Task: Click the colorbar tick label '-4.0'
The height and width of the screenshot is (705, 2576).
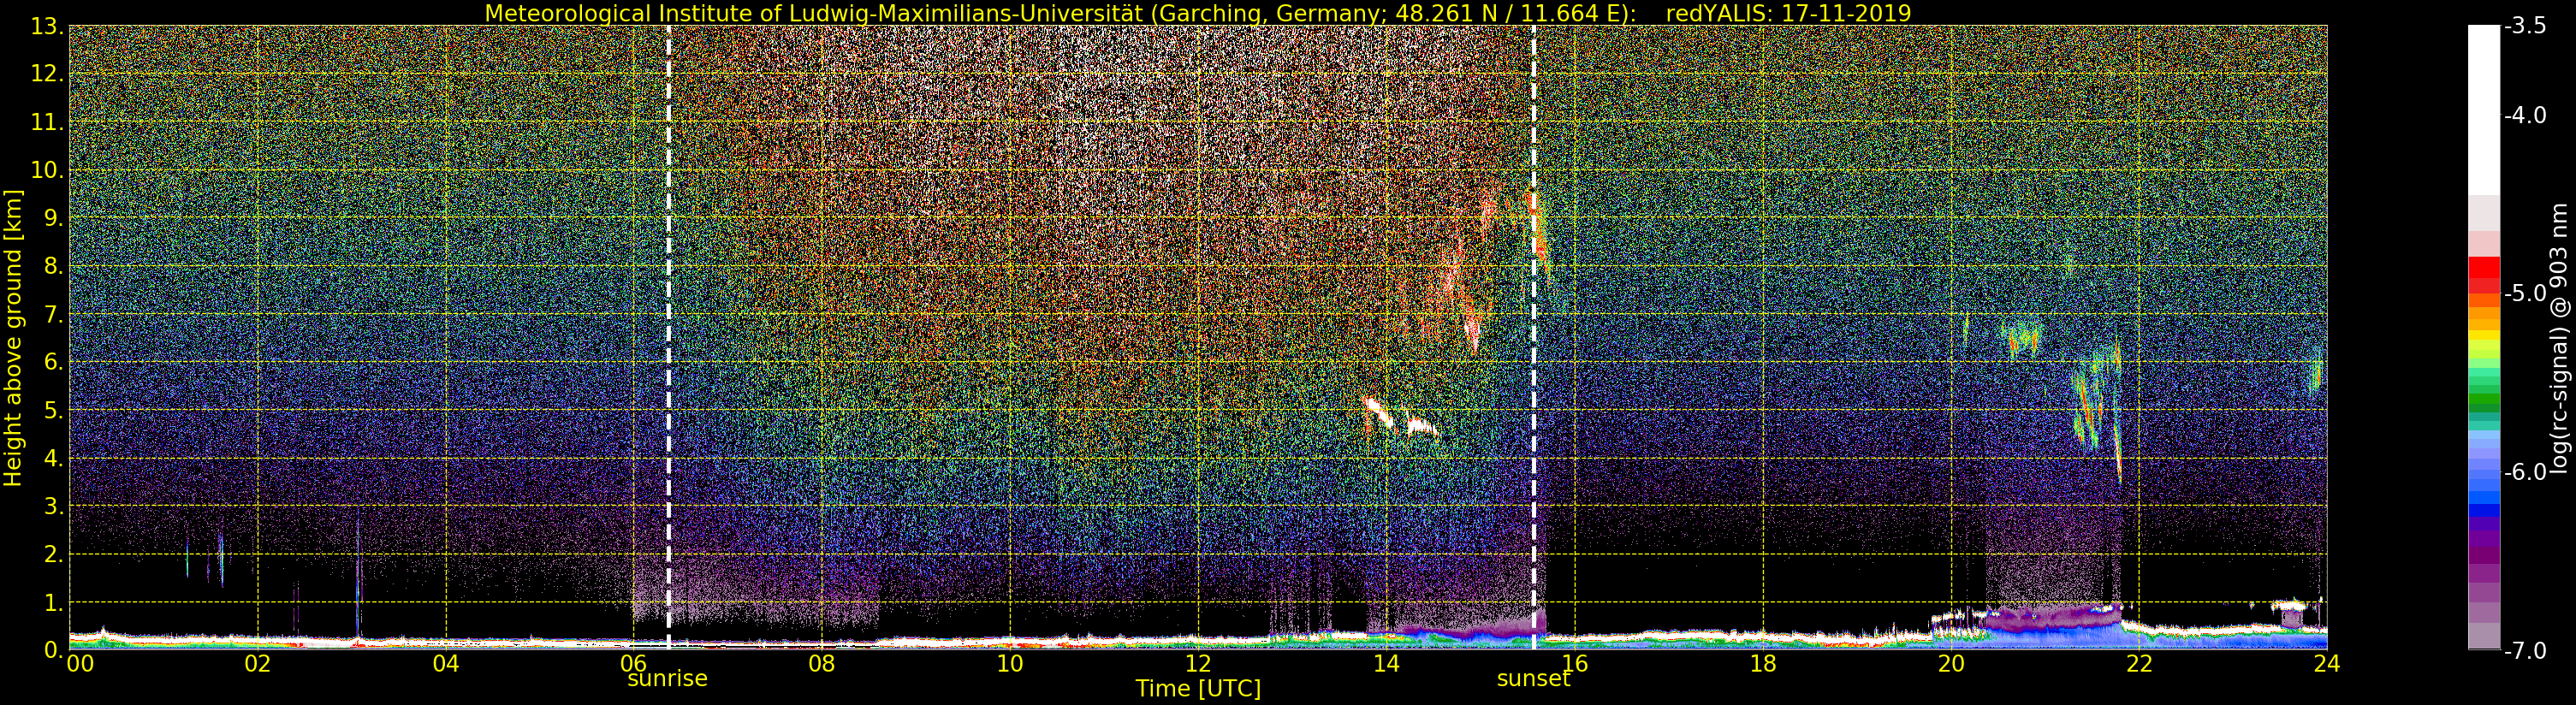Action: click(x=2525, y=116)
